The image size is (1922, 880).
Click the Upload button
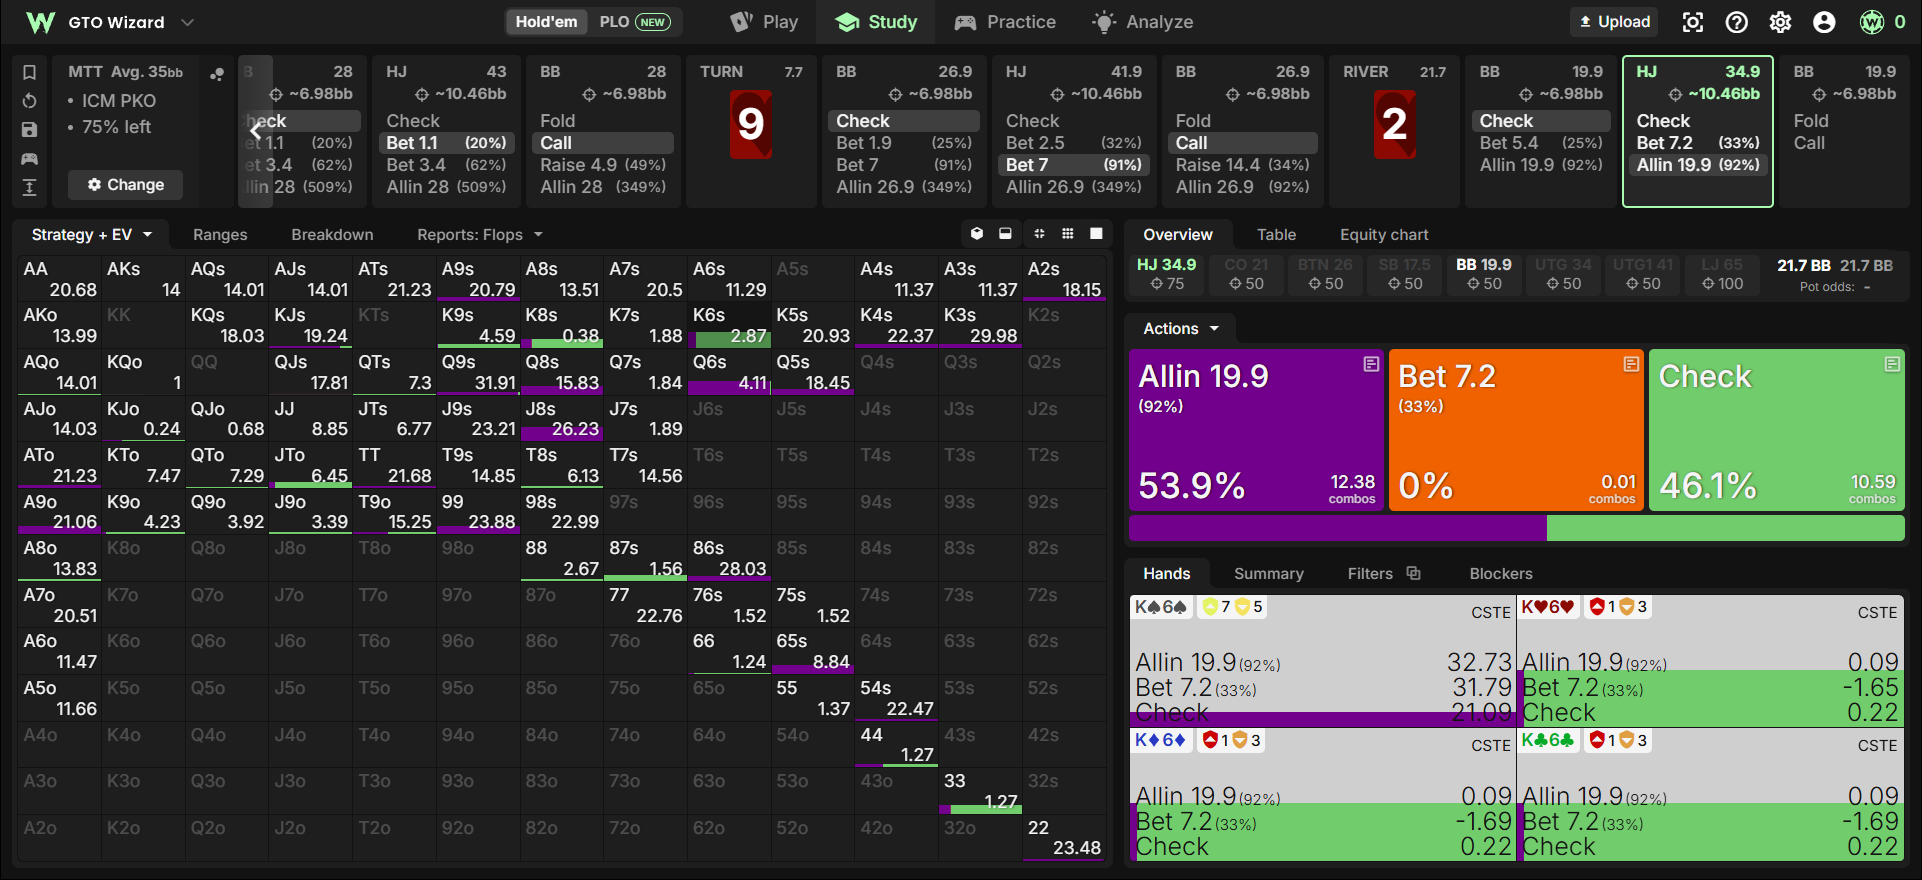[1614, 22]
